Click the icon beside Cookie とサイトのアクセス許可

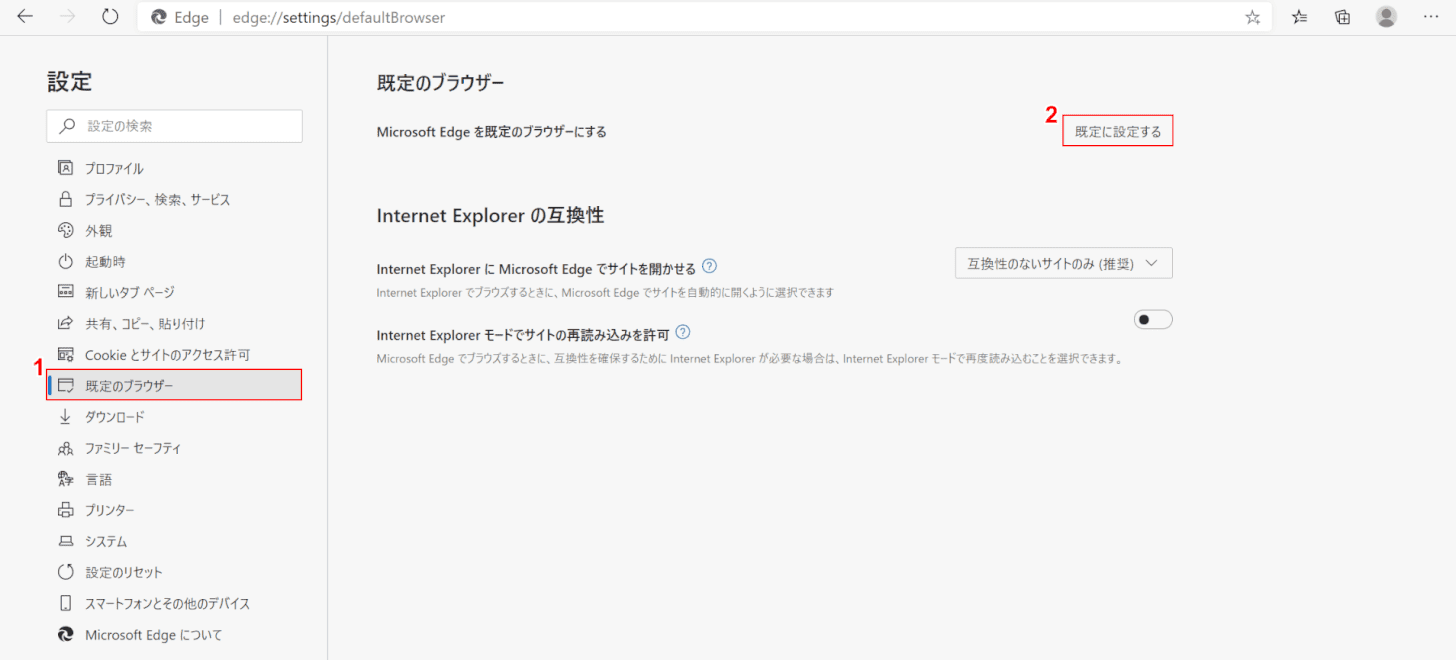click(66, 354)
